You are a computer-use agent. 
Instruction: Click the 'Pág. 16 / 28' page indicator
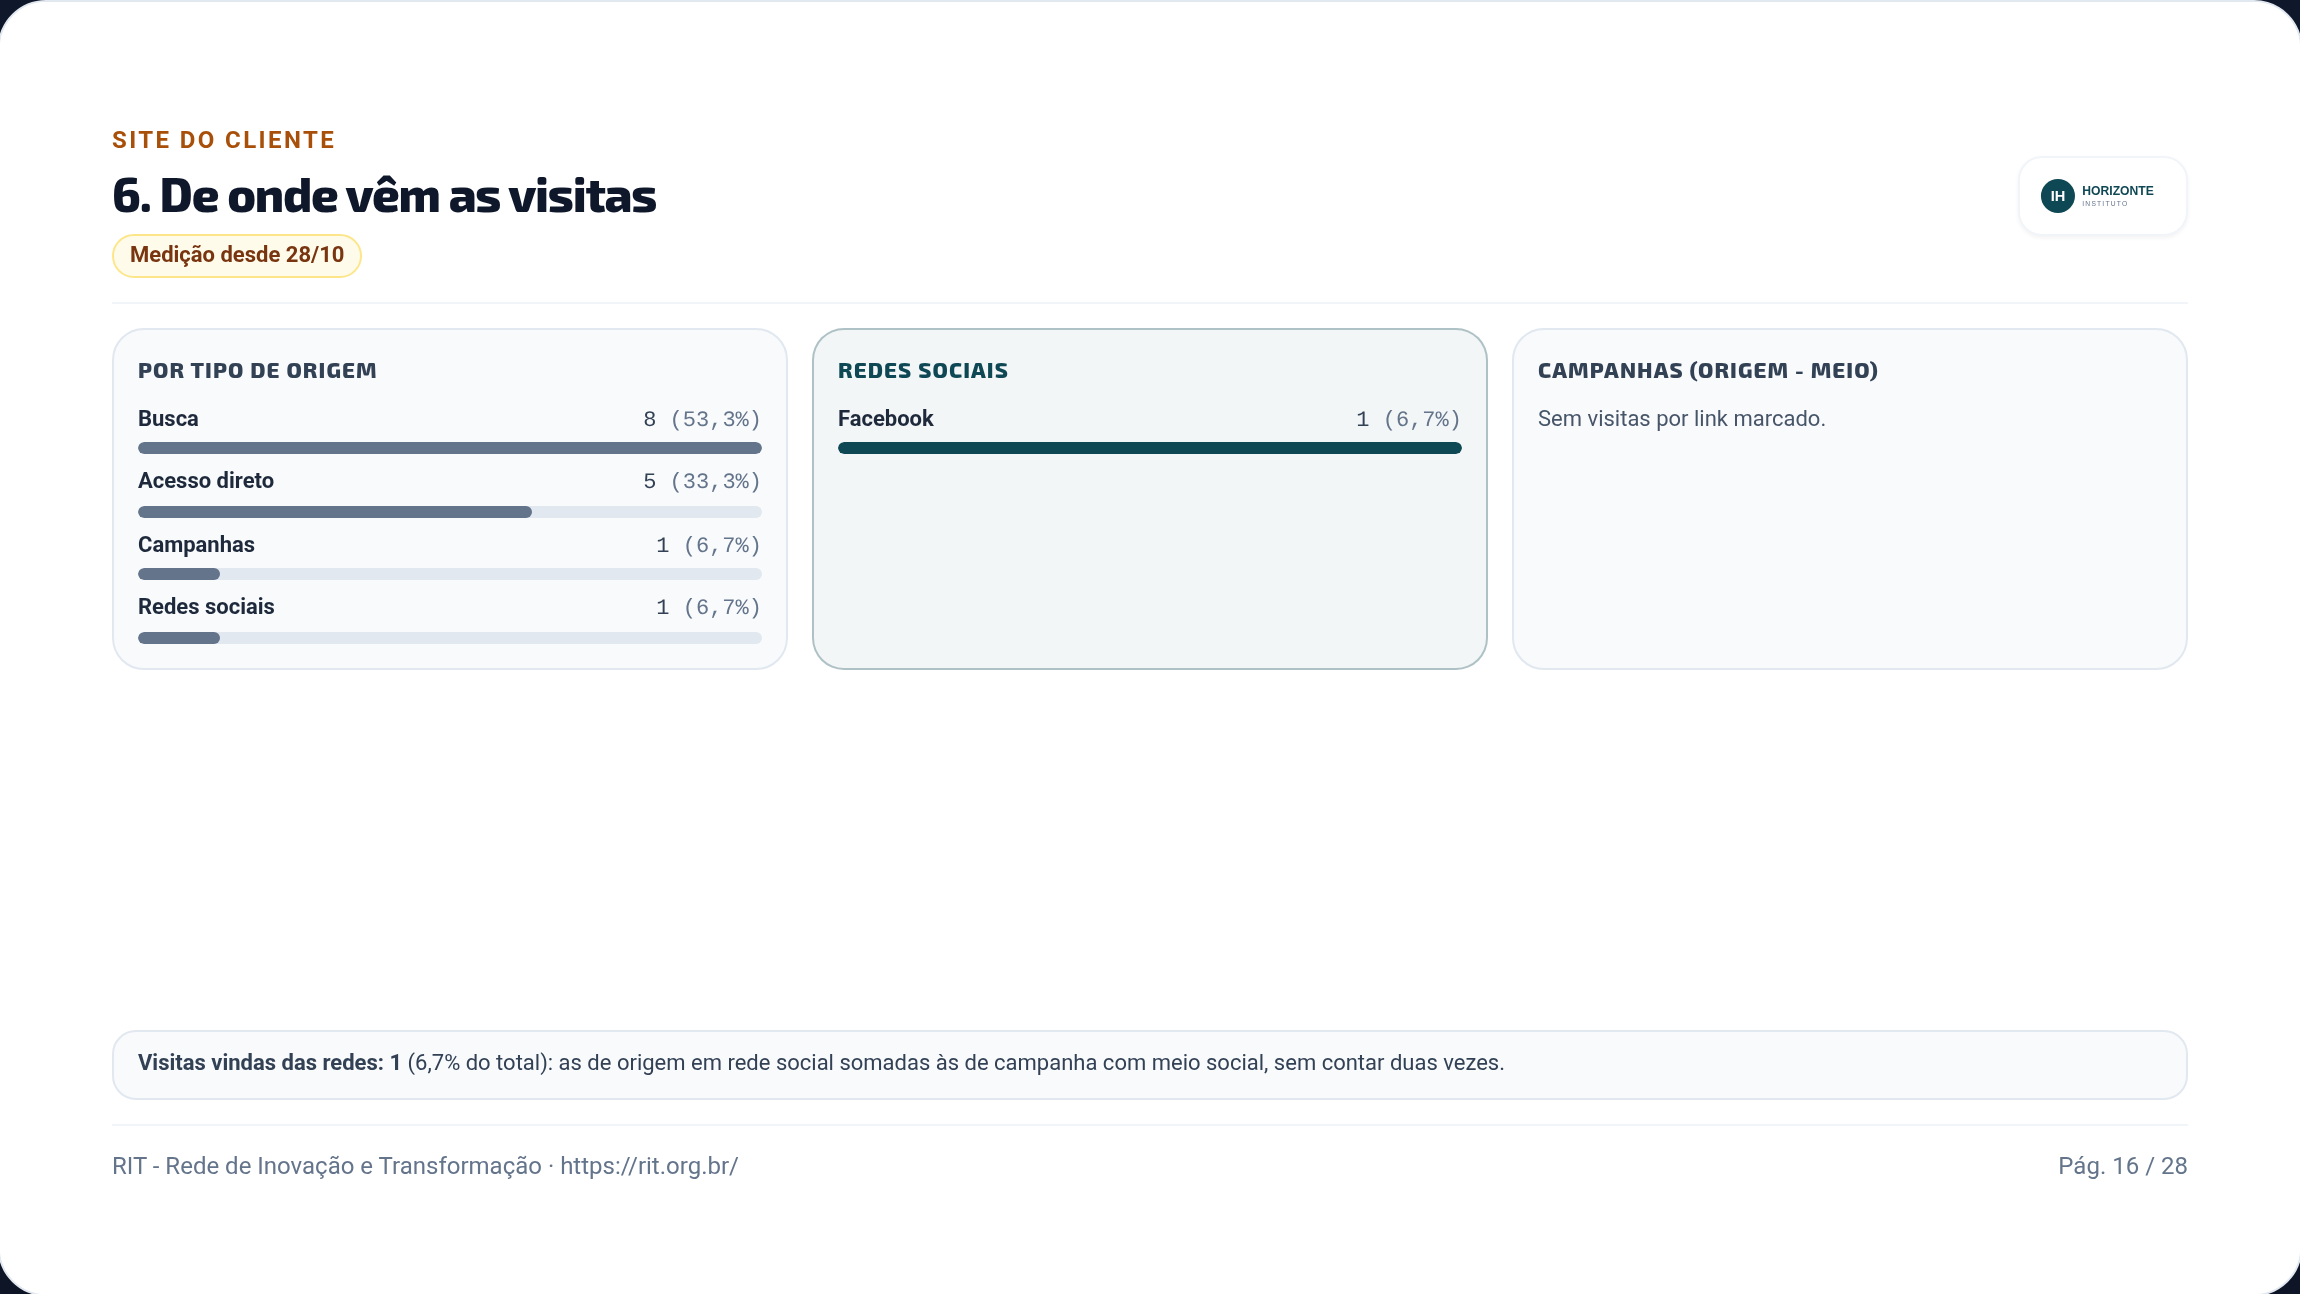[2123, 1166]
